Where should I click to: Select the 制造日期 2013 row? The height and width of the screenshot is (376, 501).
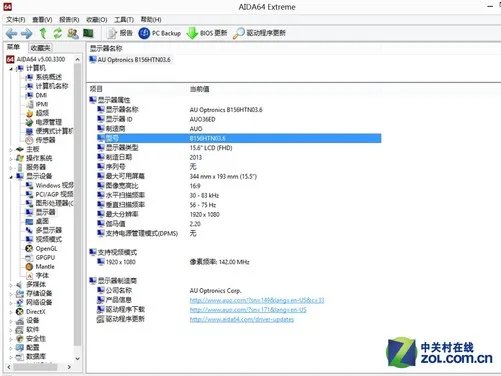click(x=238, y=157)
